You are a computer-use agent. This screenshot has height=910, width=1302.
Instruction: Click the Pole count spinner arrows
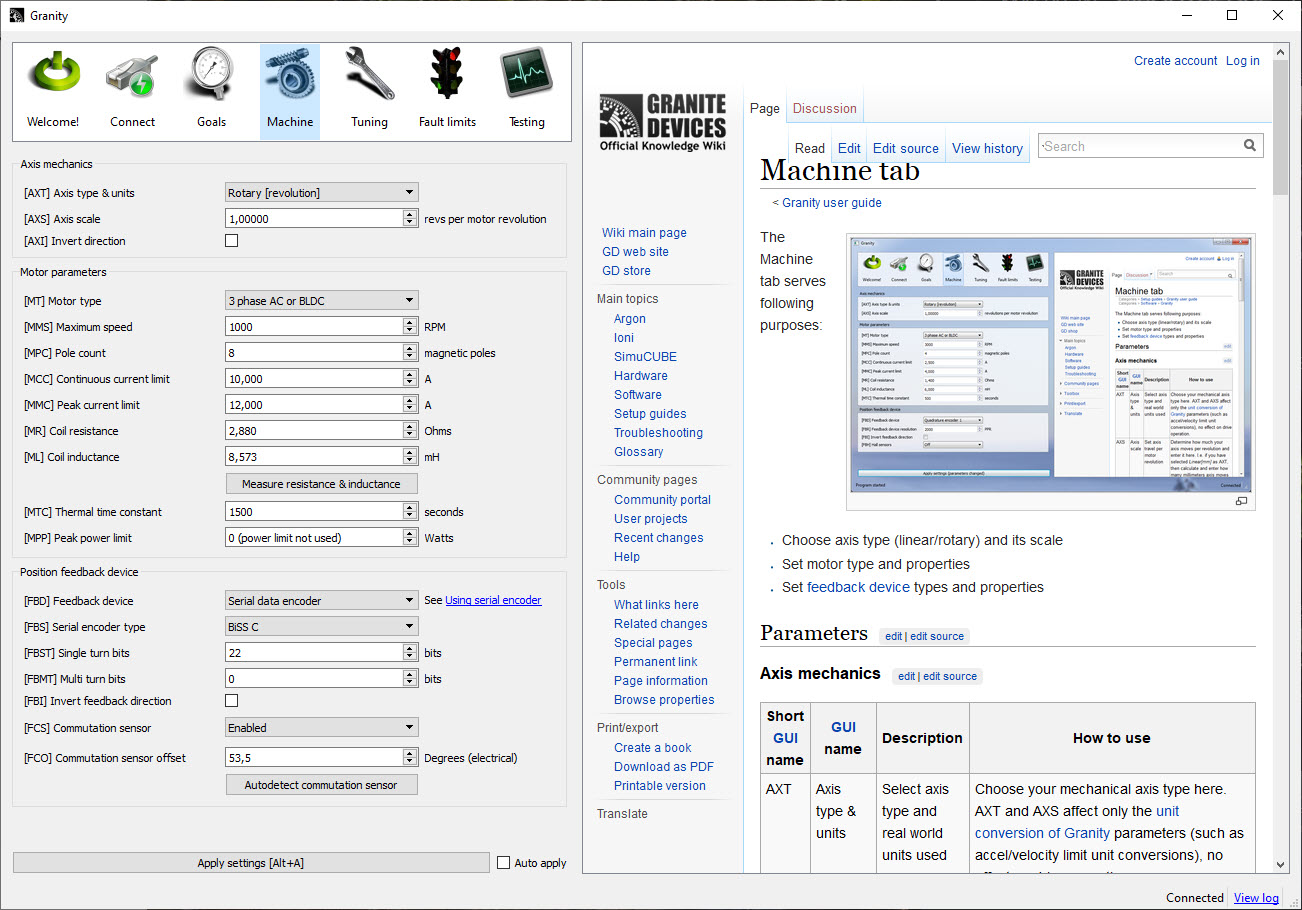point(410,353)
